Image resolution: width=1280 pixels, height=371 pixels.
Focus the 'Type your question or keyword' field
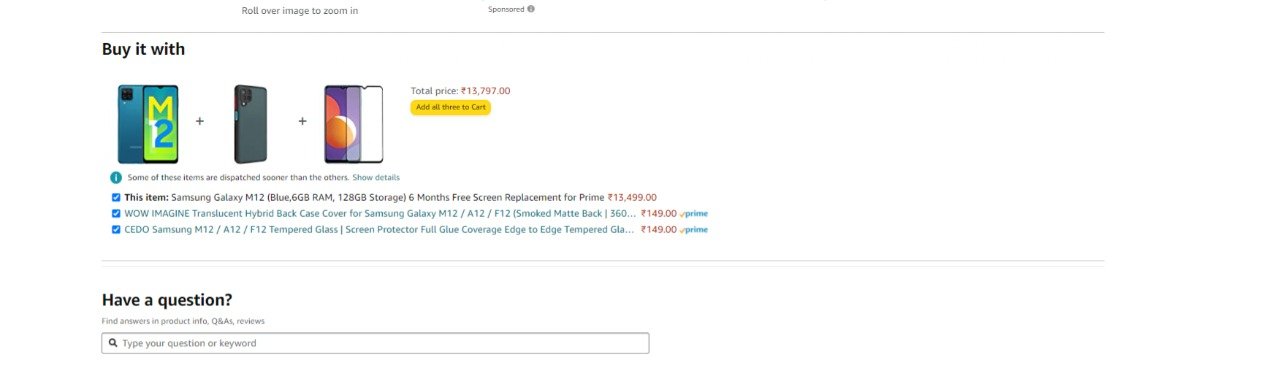click(x=375, y=343)
